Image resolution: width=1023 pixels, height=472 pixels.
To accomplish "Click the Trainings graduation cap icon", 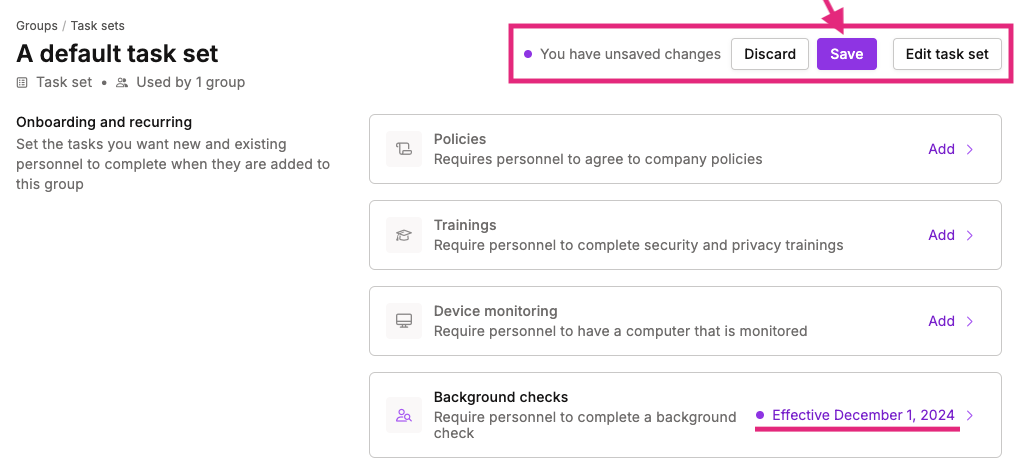I will (404, 236).
